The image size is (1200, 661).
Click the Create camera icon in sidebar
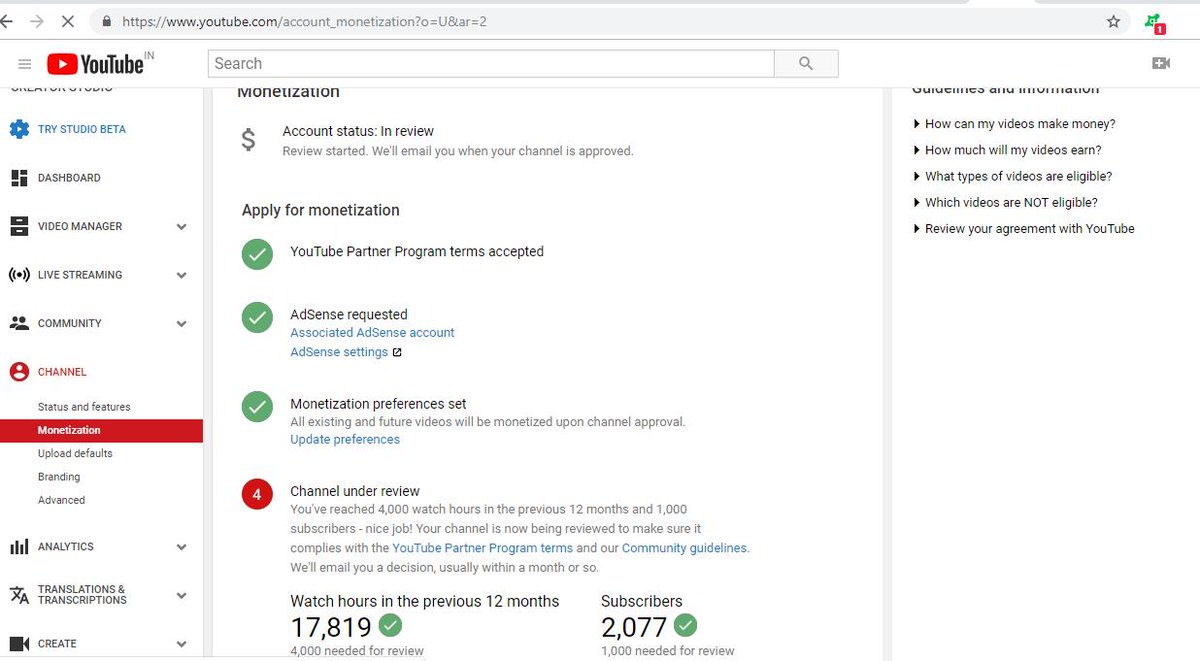coord(19,644)
